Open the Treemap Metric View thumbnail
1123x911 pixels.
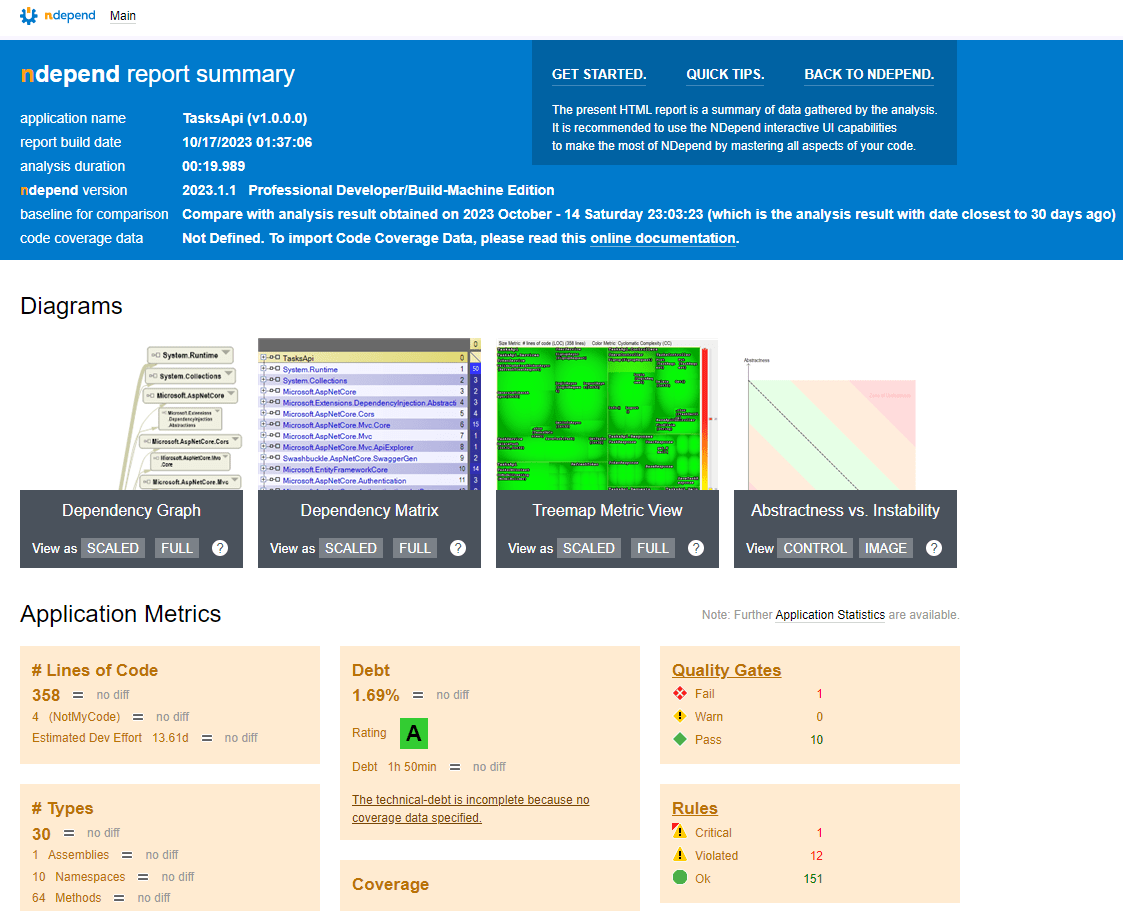(607, 415)
